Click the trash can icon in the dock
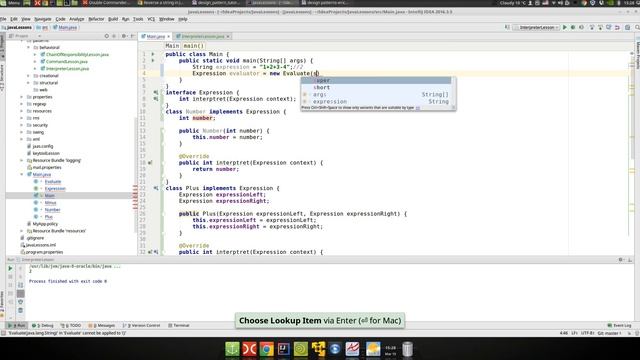The width and height of the screenshot is (640, 360). point(407,349)
